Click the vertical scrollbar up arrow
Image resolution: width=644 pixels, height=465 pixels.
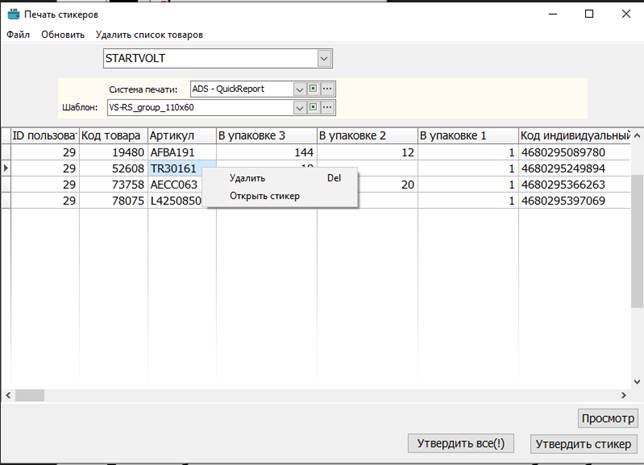pos(637,136)
